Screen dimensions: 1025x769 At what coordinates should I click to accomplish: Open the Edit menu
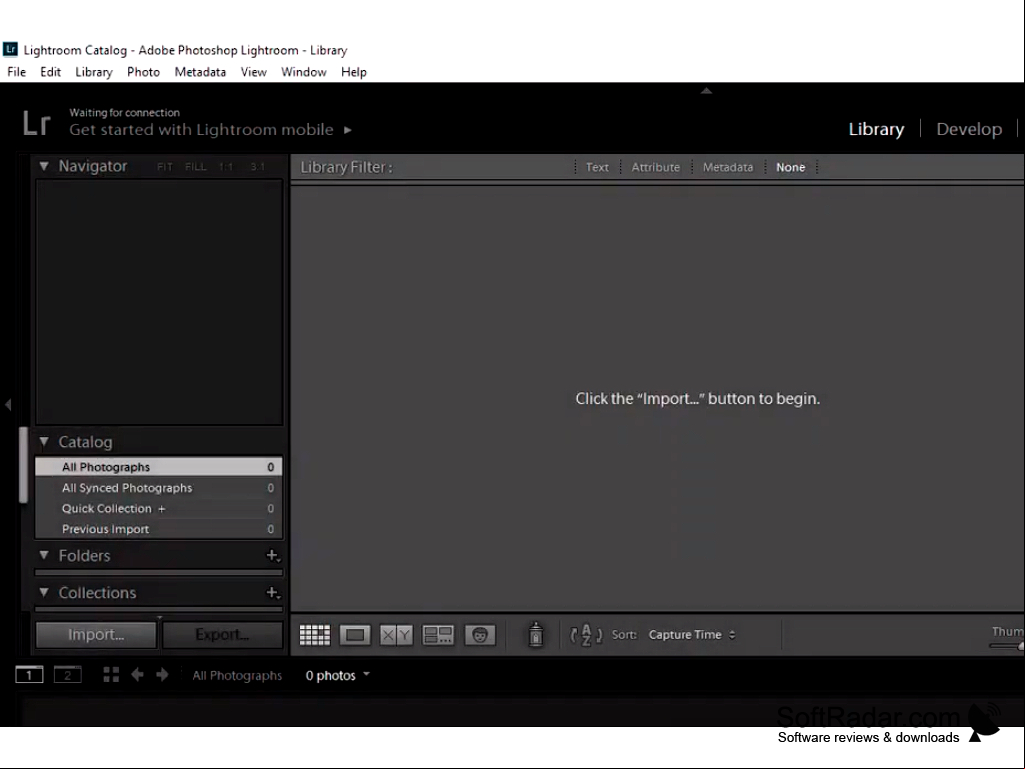(50, 72)
